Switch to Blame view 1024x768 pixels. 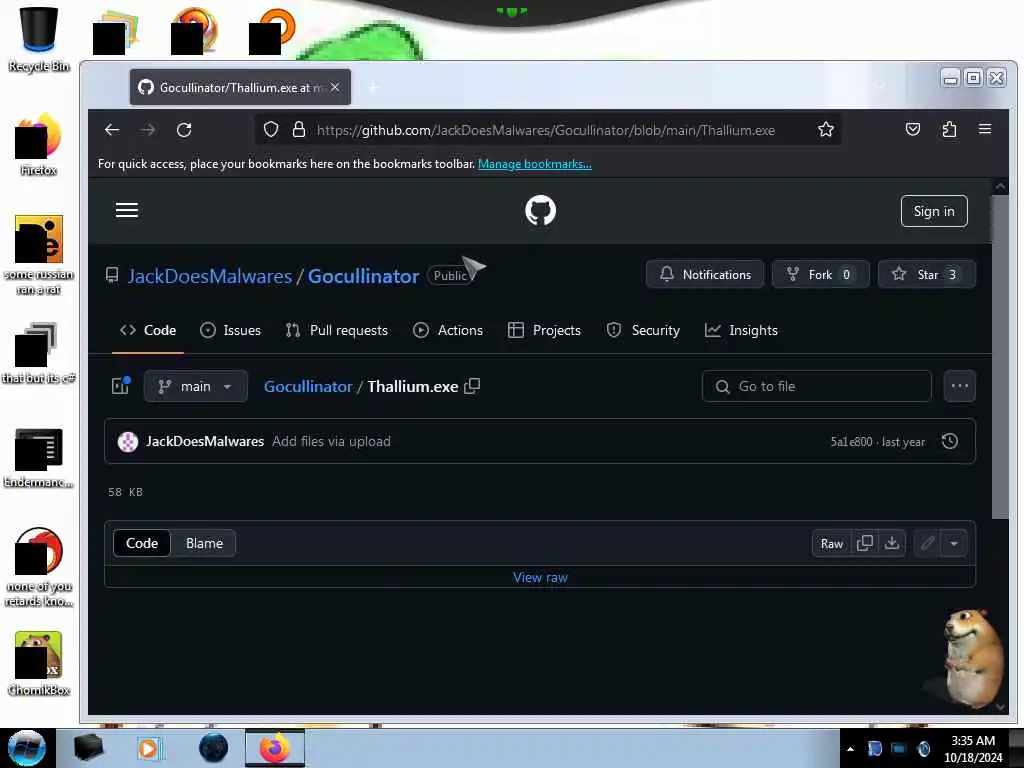coord(204,543)
